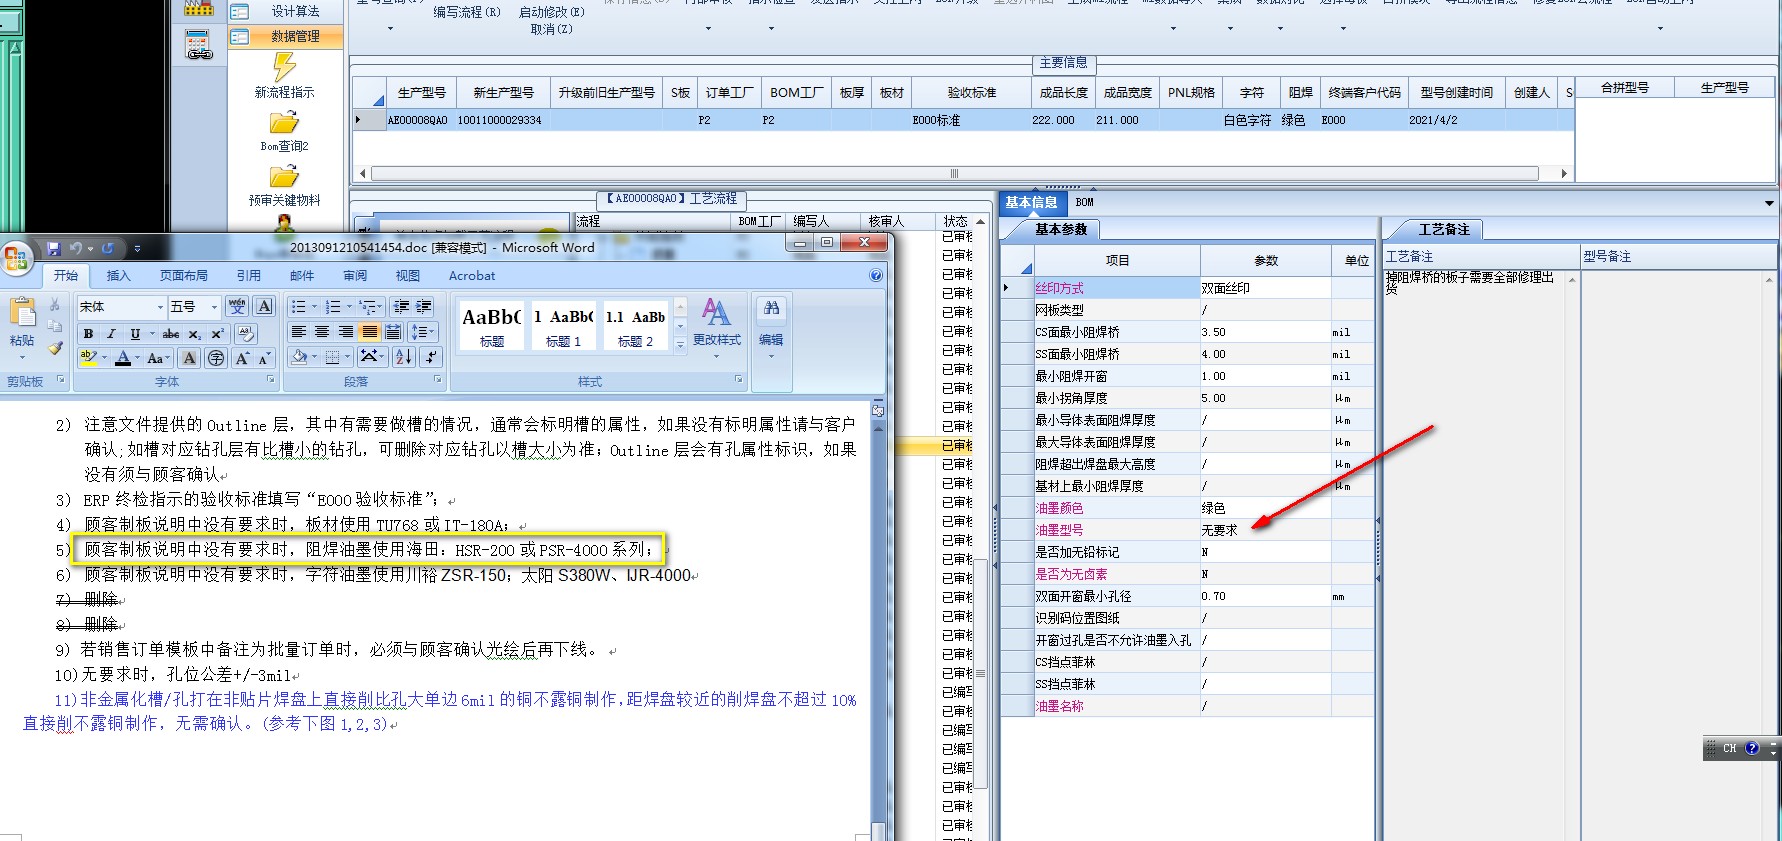The height and width of the screenshot is (841, 1782).
Task: Apply 标题 1 style from gallery
Action: click(564, 326)
